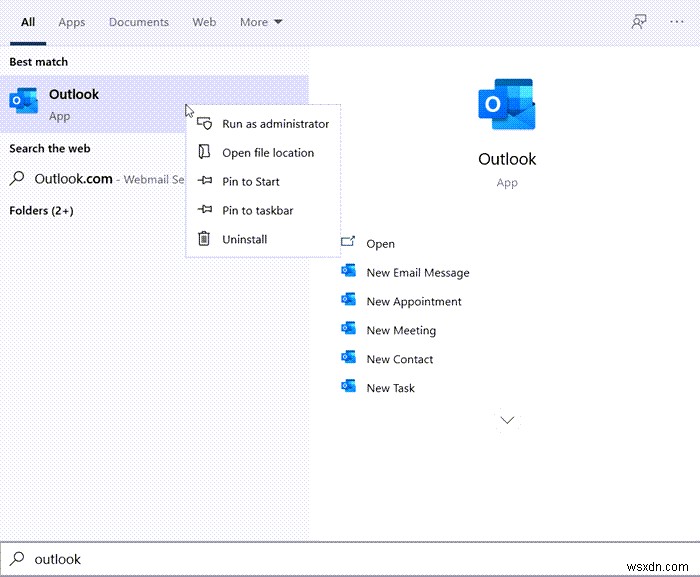Click the Outlook icon beside New Task

[348, 386]
